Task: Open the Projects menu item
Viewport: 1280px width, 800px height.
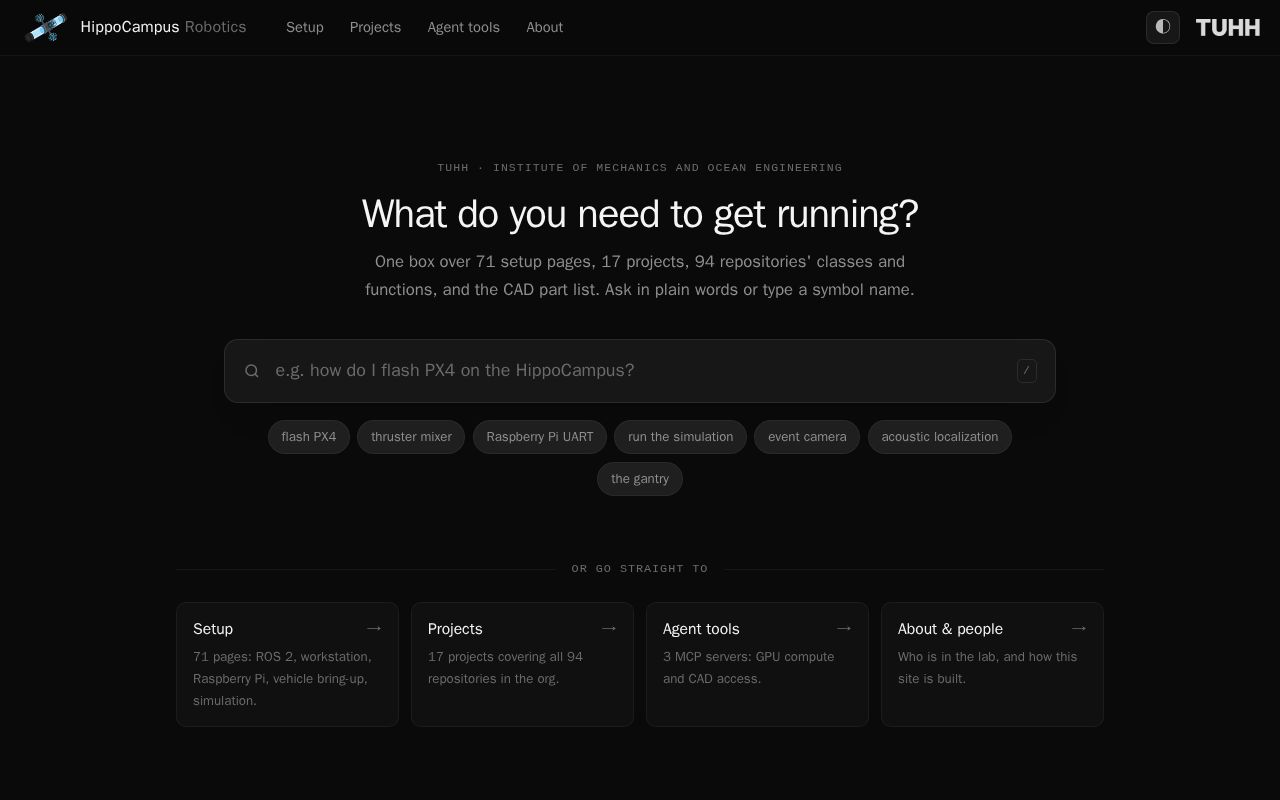Action: point(375,27)
